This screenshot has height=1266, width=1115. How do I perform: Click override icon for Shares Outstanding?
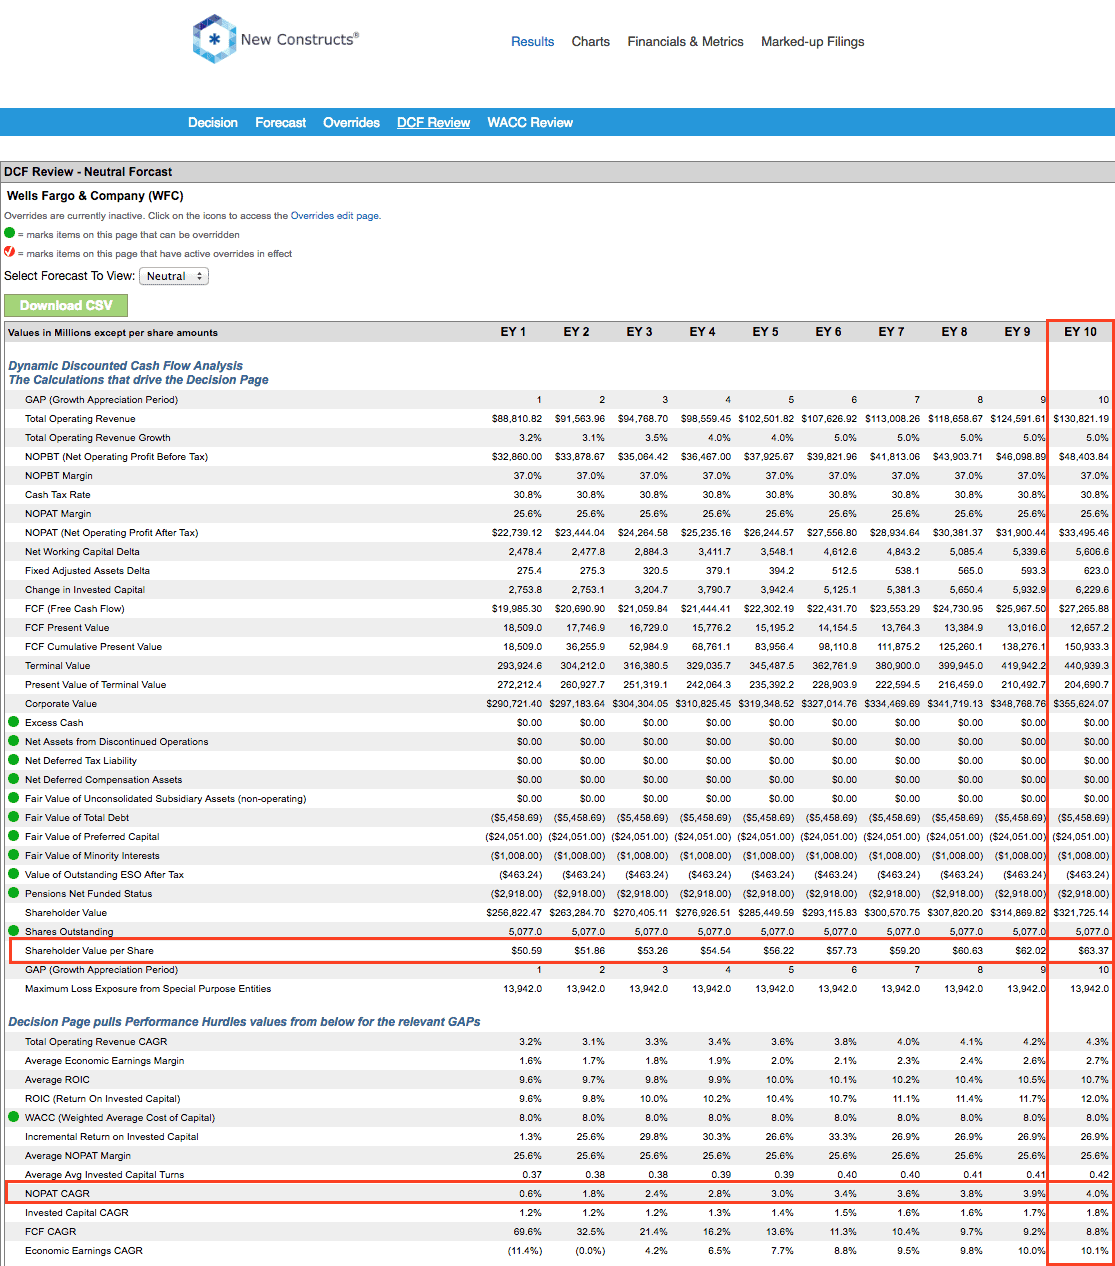coord(14,931)
